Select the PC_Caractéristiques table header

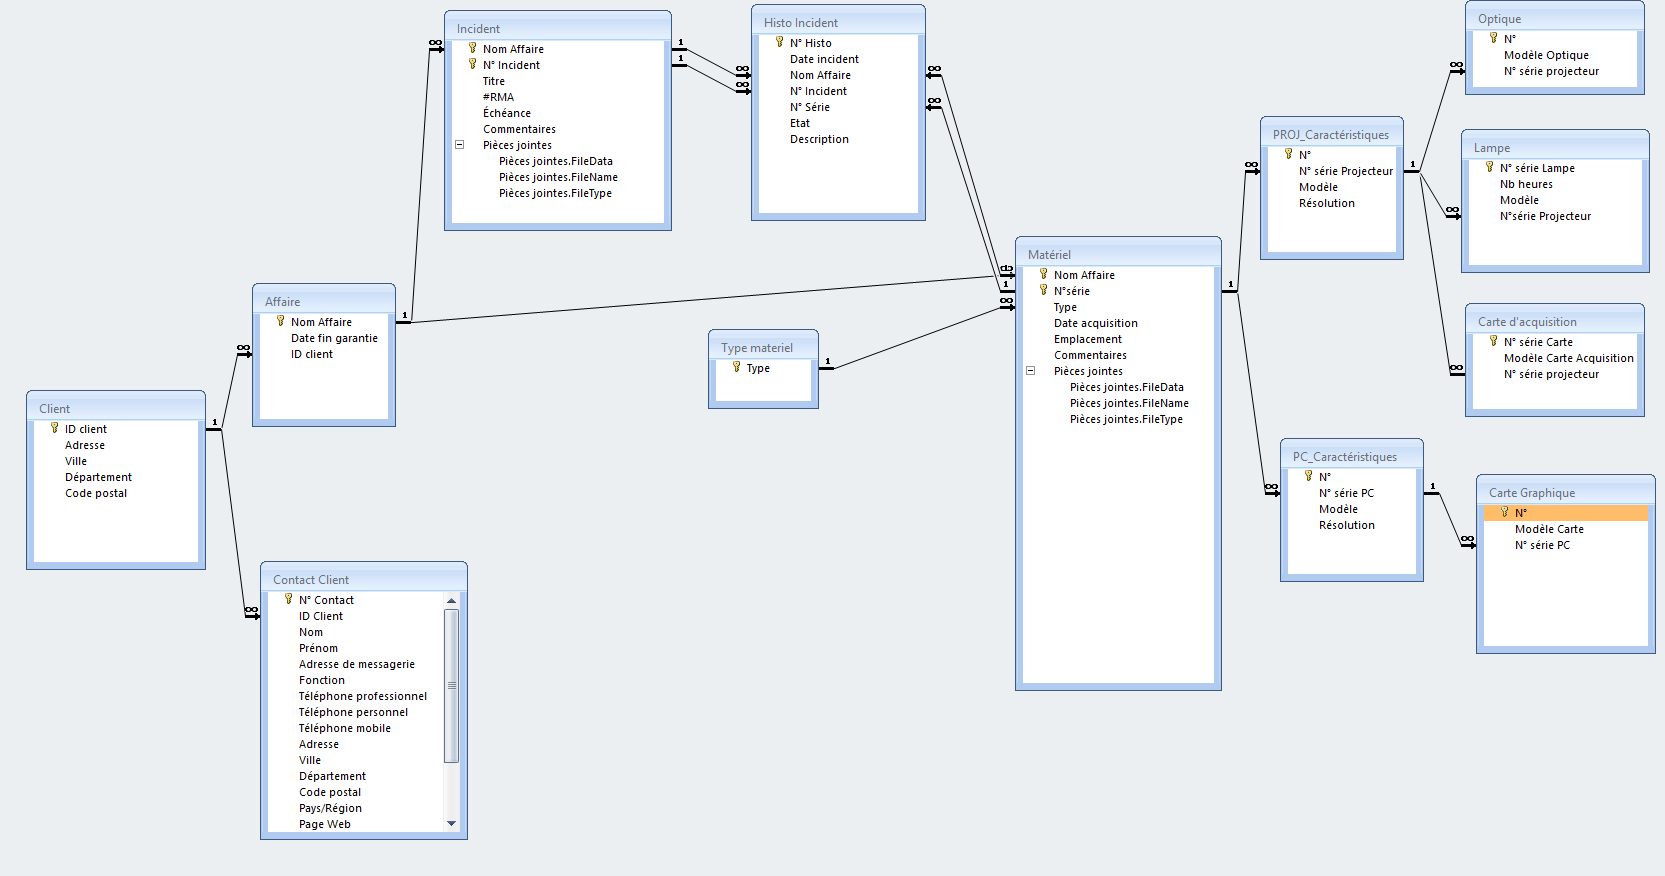pyautogui.click(x=1352, y=456)
